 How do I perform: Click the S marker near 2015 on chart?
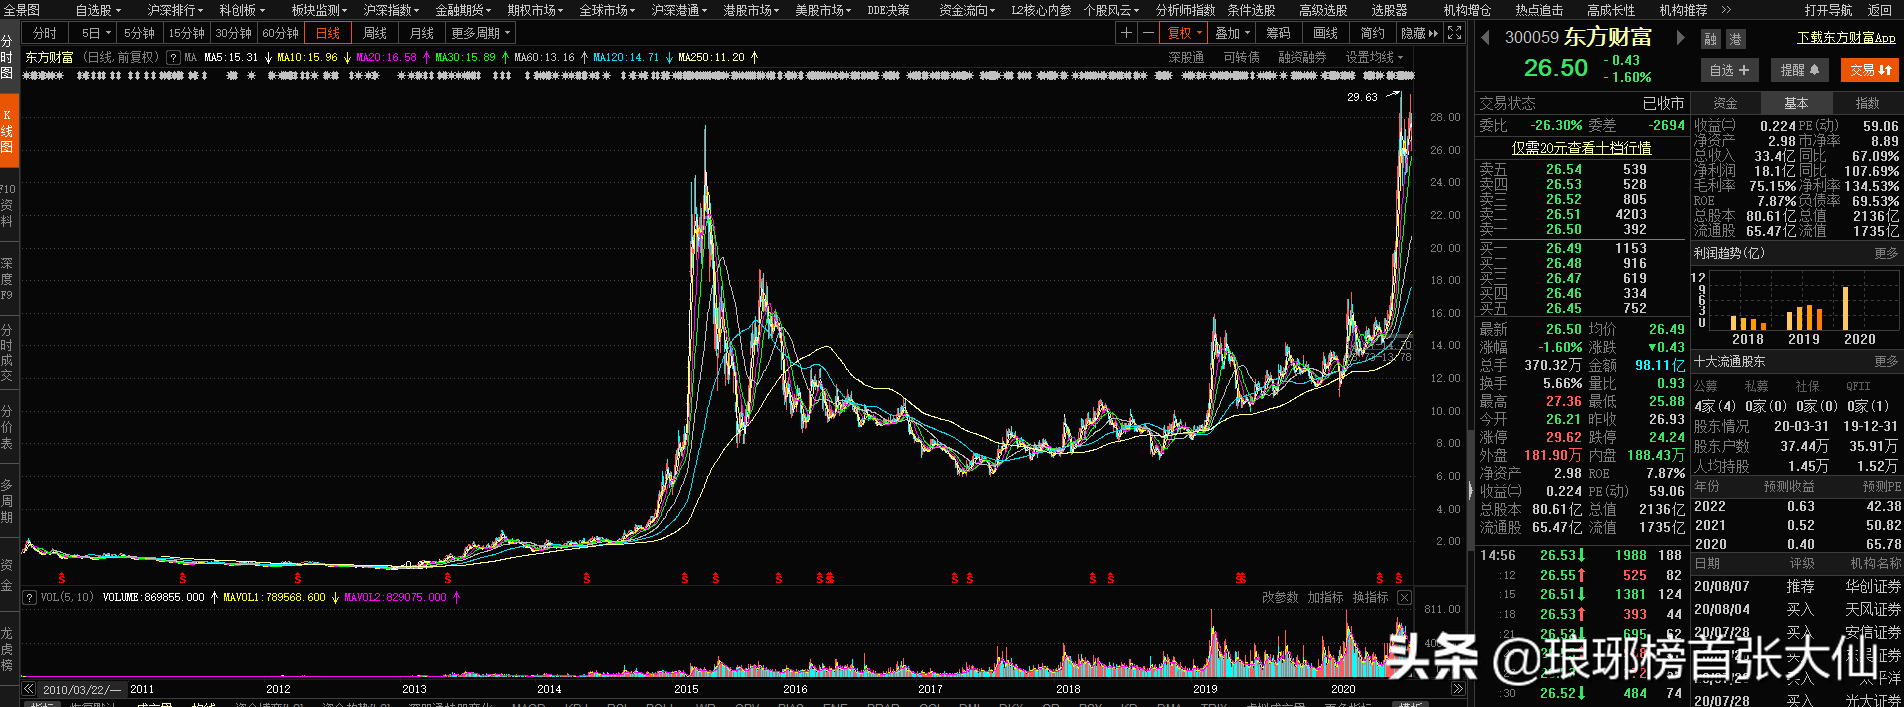coord(685,579)
